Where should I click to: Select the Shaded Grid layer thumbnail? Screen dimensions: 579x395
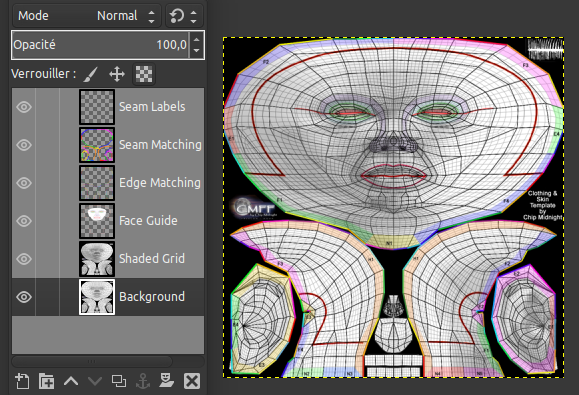(x=97, y=259)
